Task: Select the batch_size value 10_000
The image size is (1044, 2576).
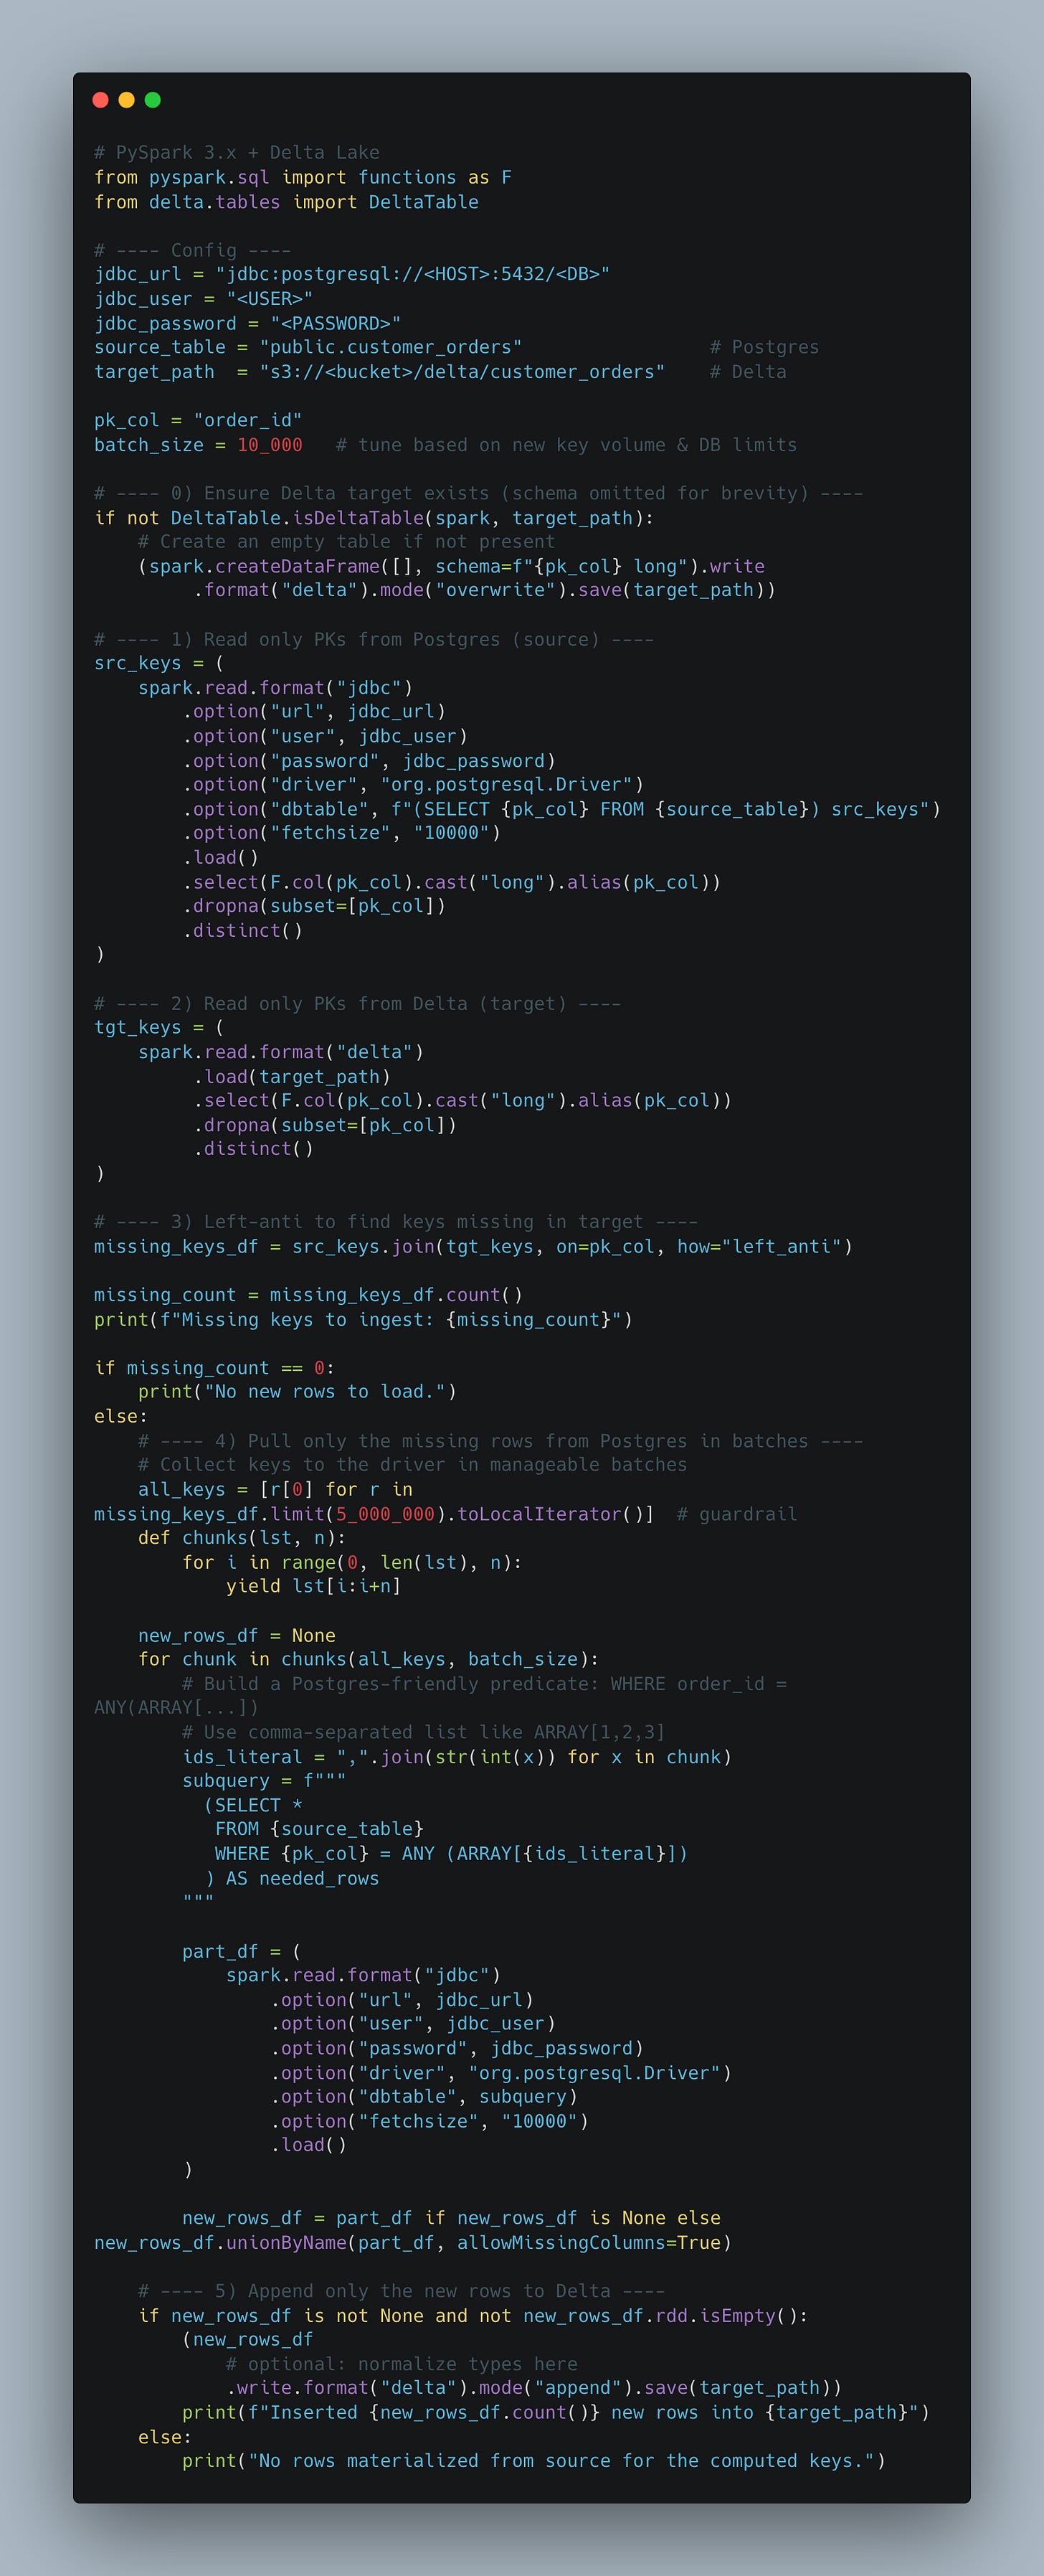Action: coord(269,445)
